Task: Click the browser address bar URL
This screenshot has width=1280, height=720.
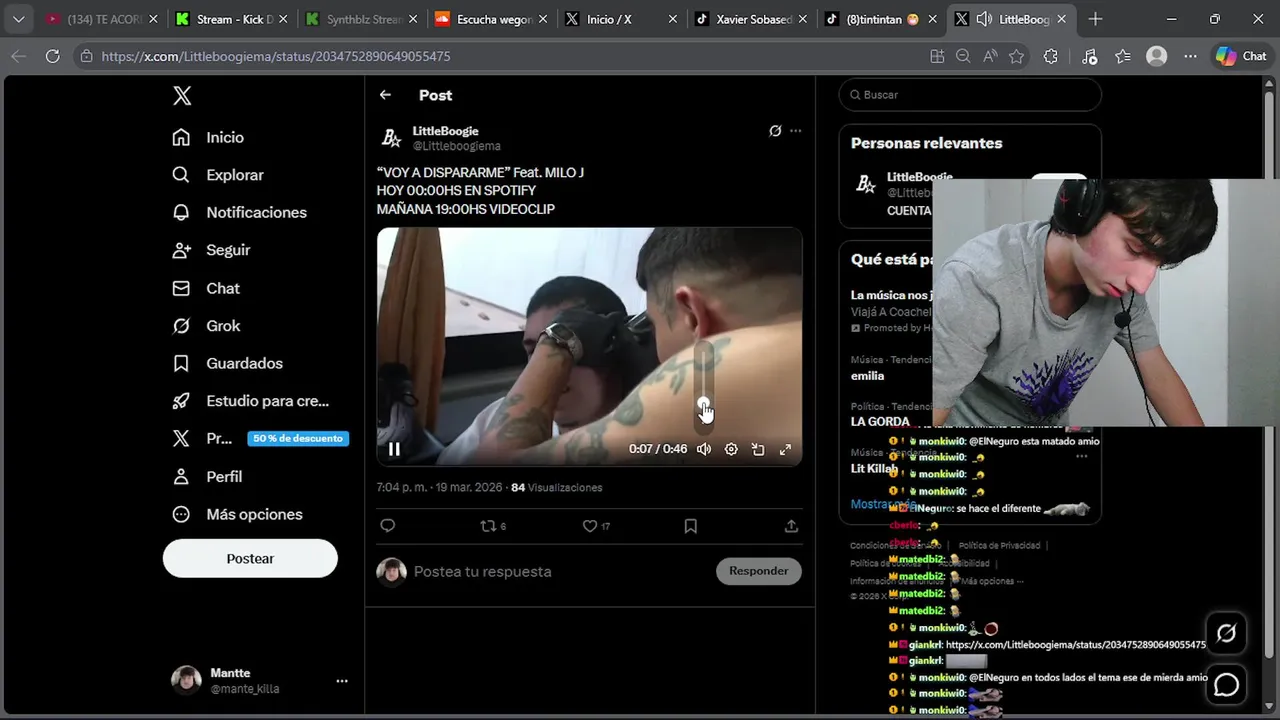Action: pyautogui.click(x=276, y=57)
